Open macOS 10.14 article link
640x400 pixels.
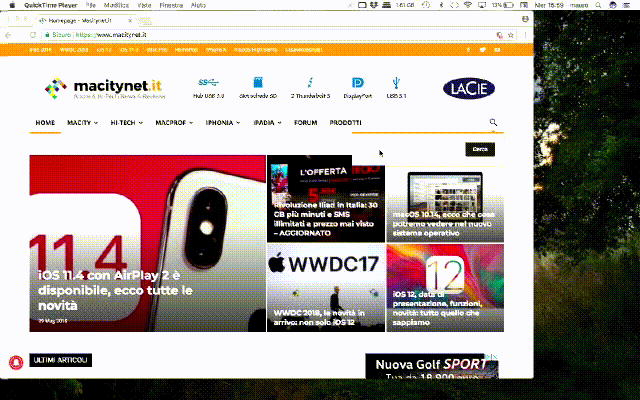click(x=443, y=223)
